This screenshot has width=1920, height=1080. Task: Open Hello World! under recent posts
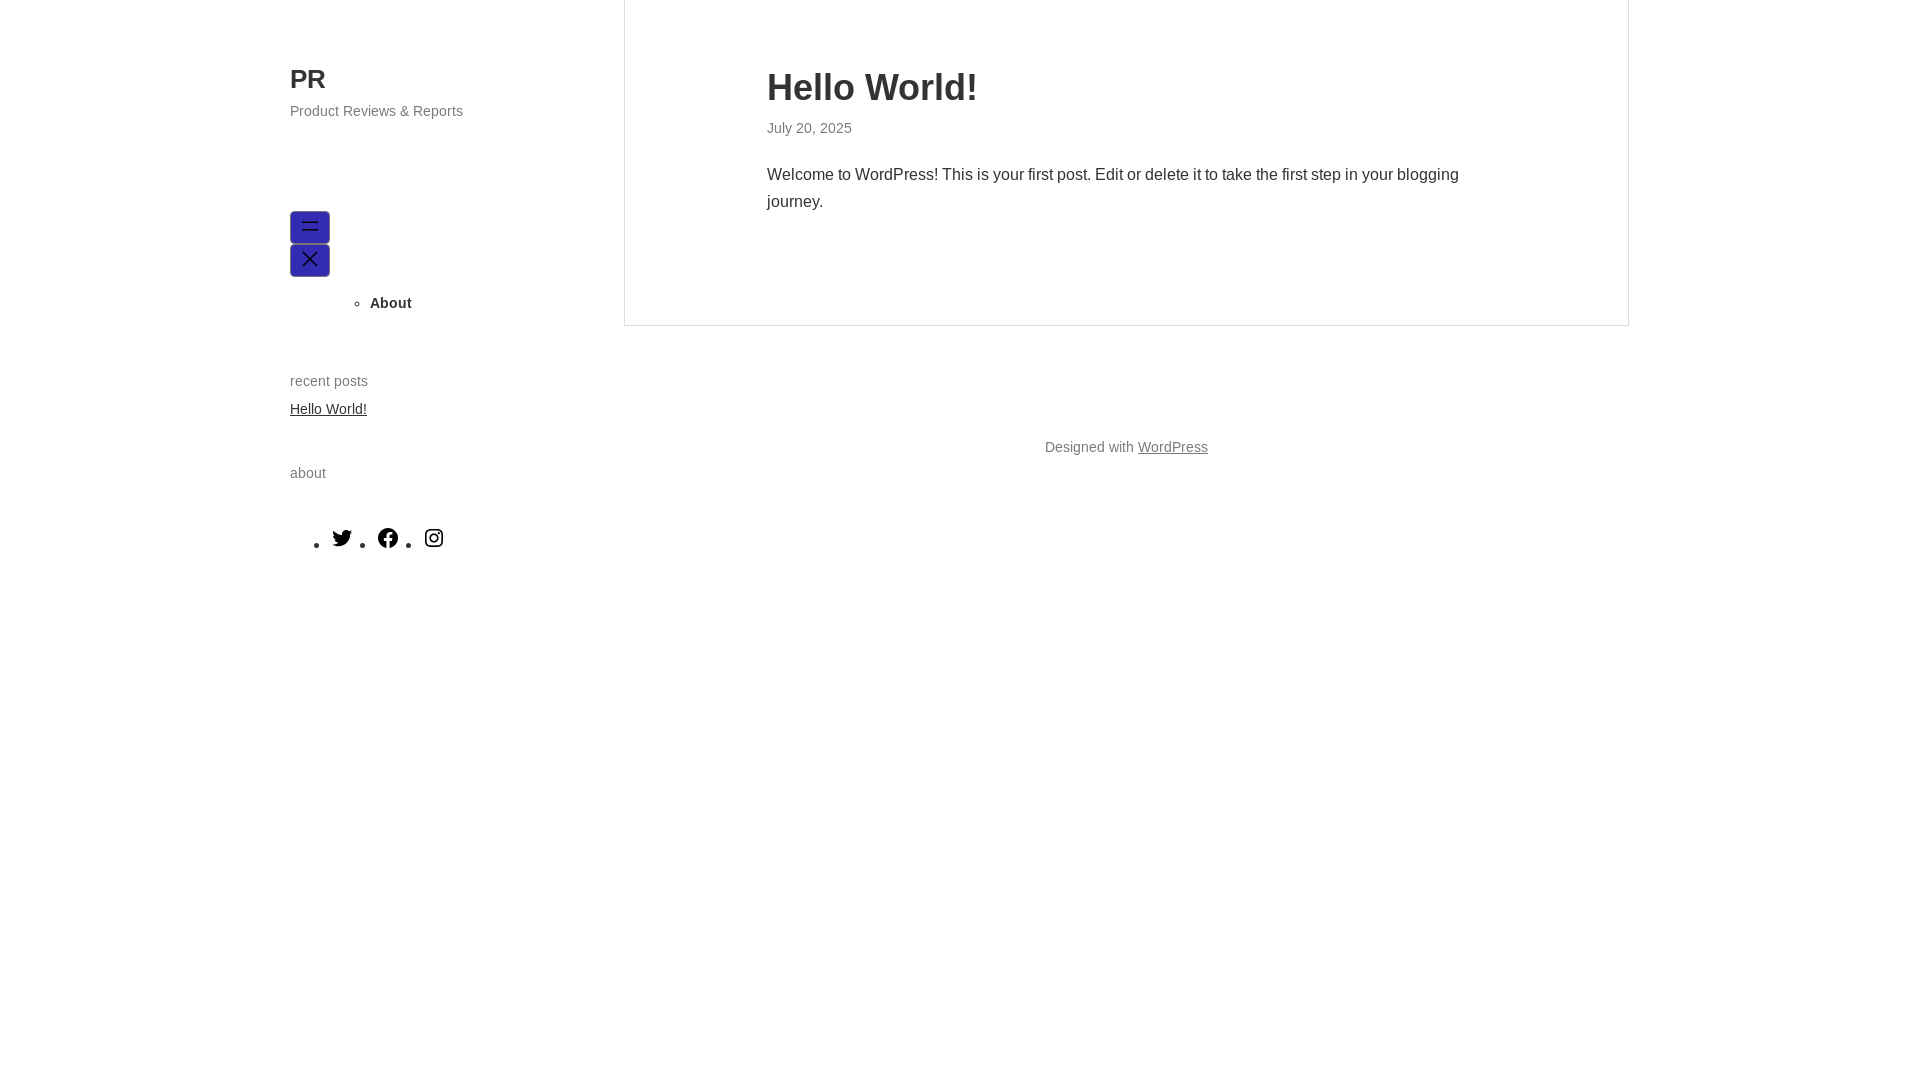[x=328, y=409]
